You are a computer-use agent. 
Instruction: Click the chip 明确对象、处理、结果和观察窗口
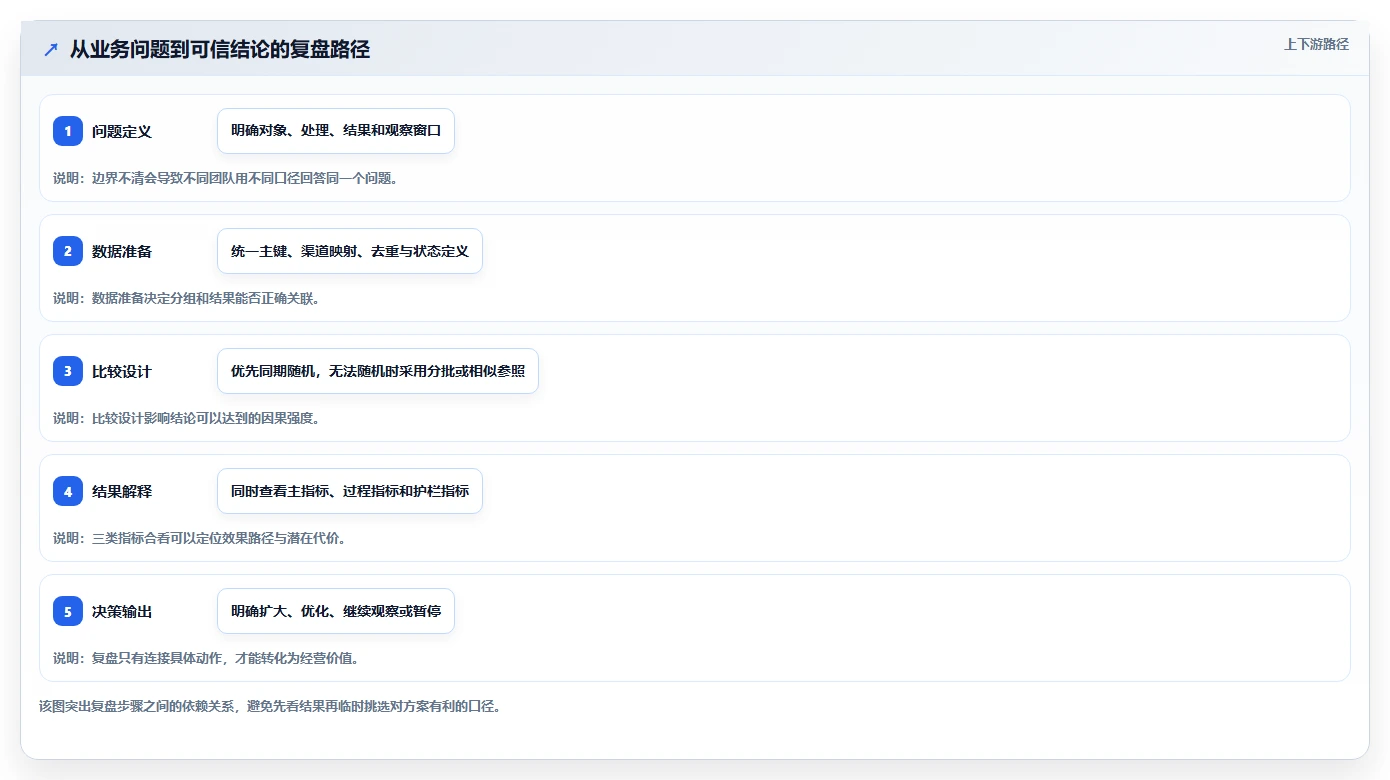click(x=336, y=131)
